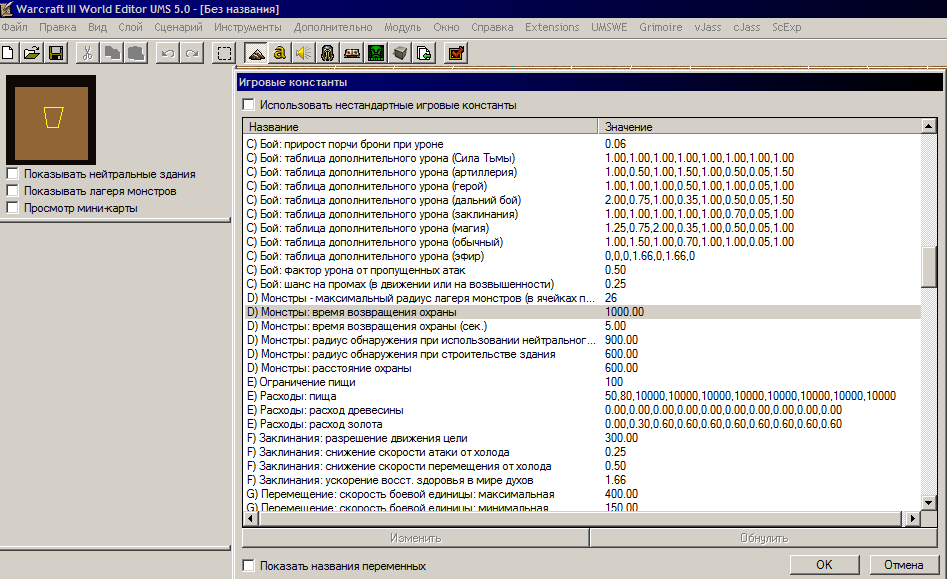The image size is (947, 579).
Task: Launch Test Map with the red checkmark icon
Action: [455, 53]
